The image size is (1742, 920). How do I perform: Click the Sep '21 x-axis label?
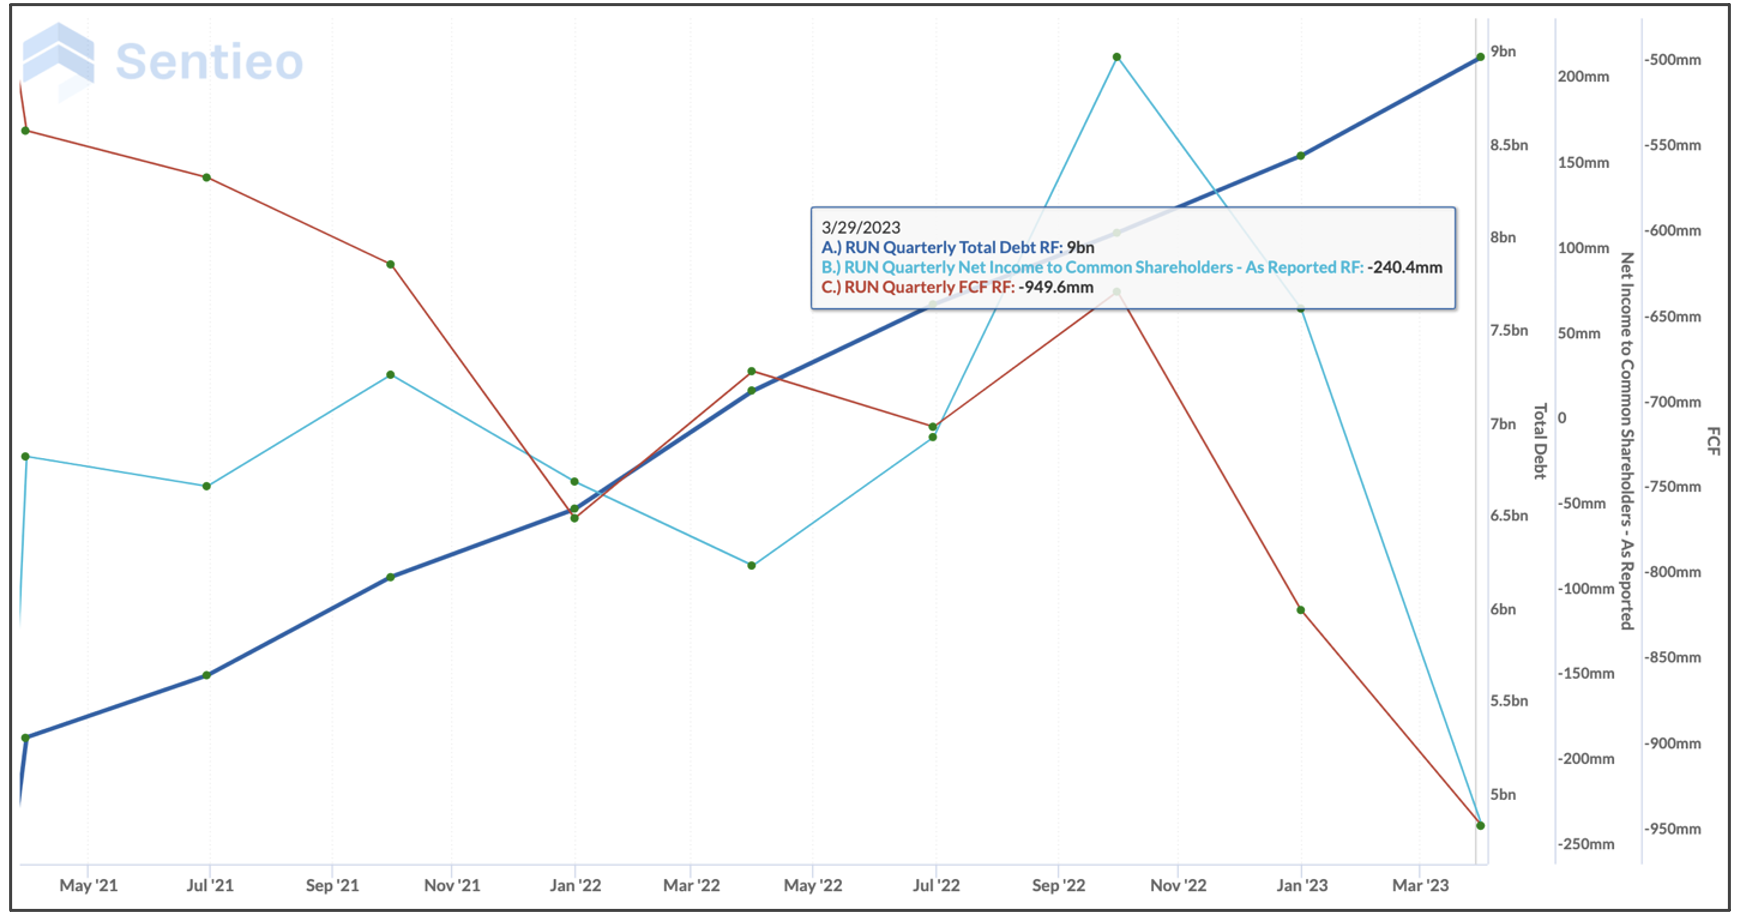click(332, 885)
